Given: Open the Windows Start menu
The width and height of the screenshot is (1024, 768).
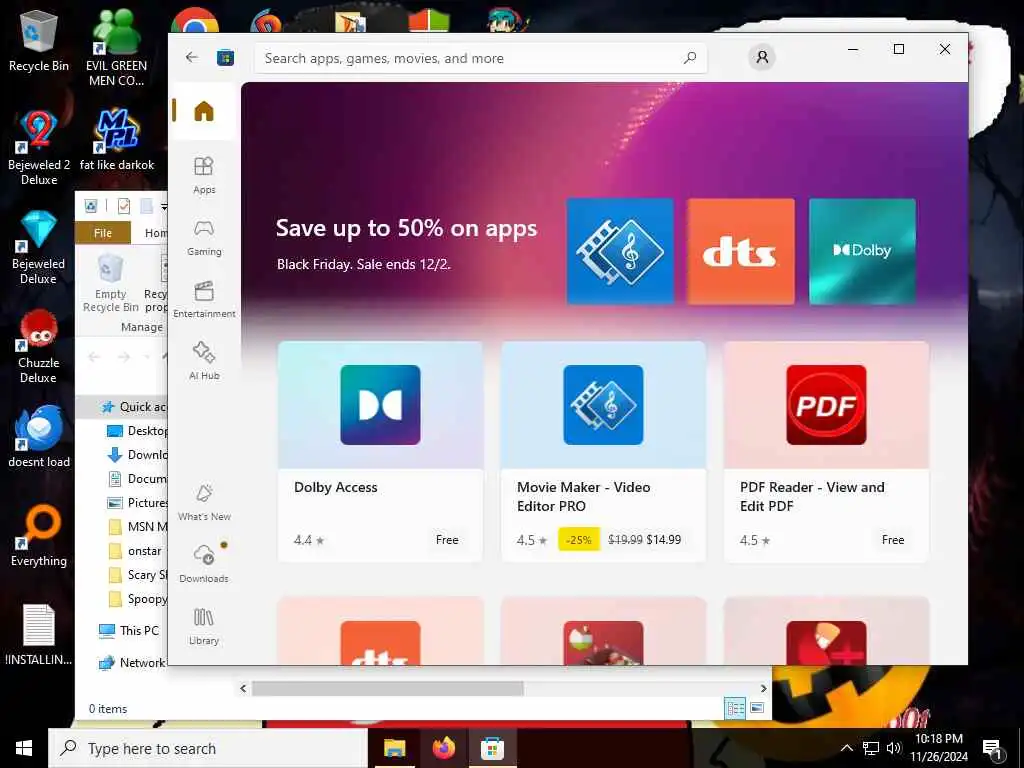Looking at the screenshot, I should click(24, 748).
